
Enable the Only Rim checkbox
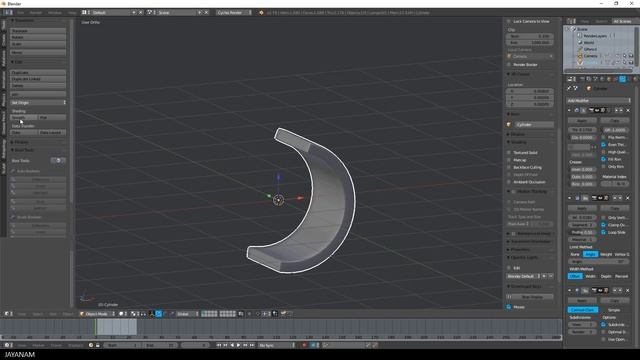tap(604, 167)
